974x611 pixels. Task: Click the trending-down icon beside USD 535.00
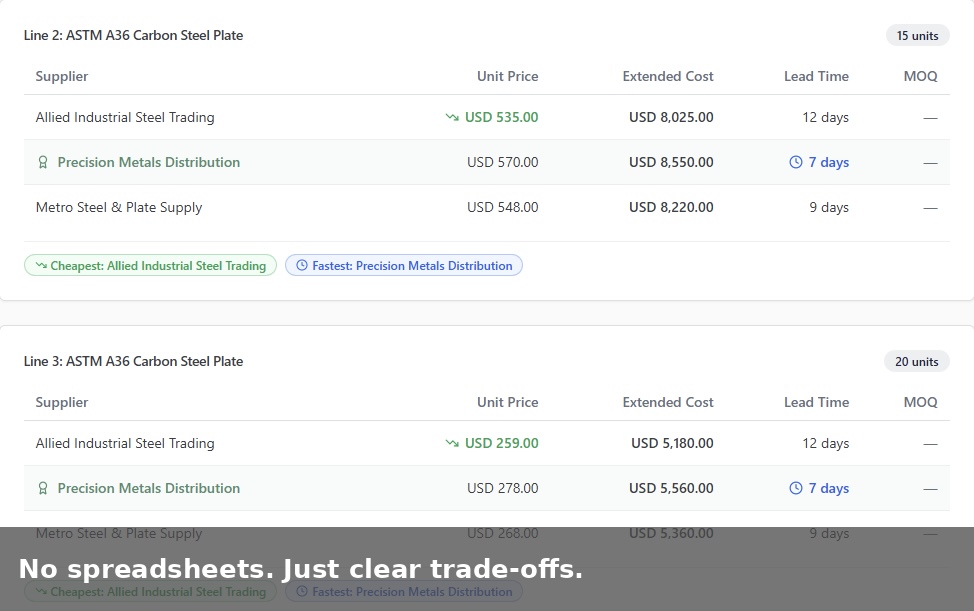tap(452, 117)
